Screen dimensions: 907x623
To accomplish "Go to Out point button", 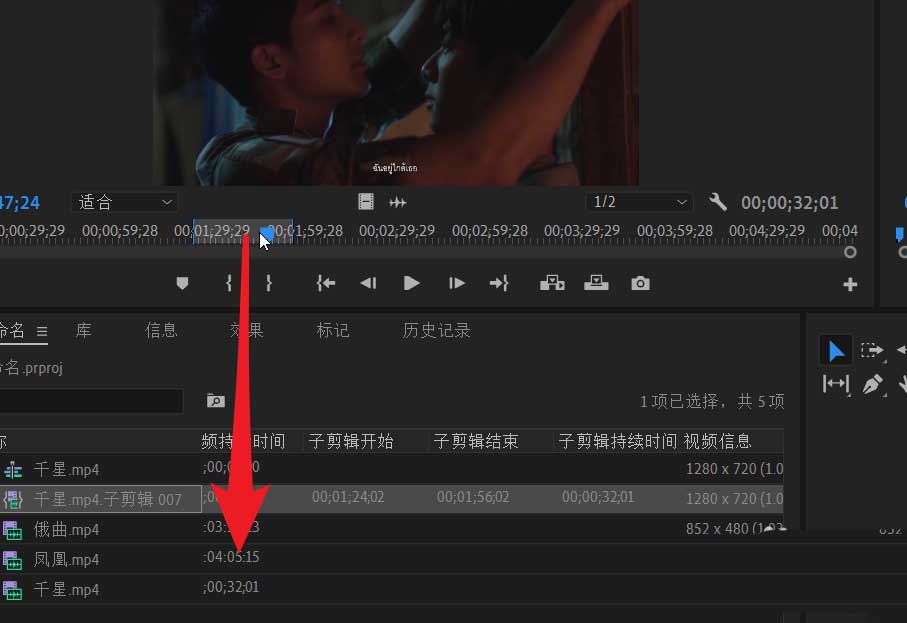I will [x=499, y=283].
